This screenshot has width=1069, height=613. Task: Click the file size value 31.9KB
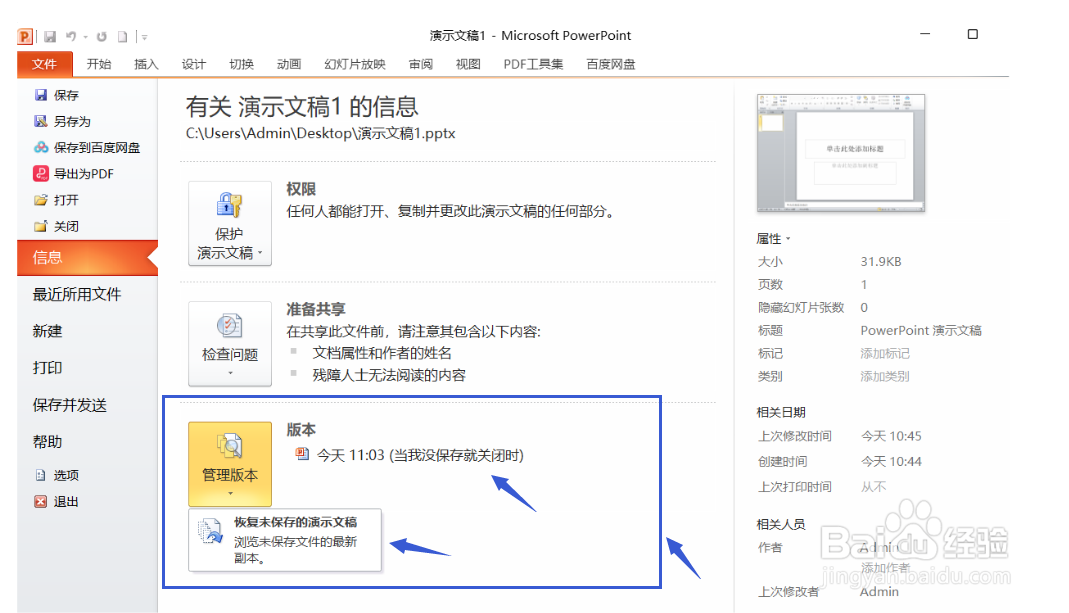pos(881,262)
